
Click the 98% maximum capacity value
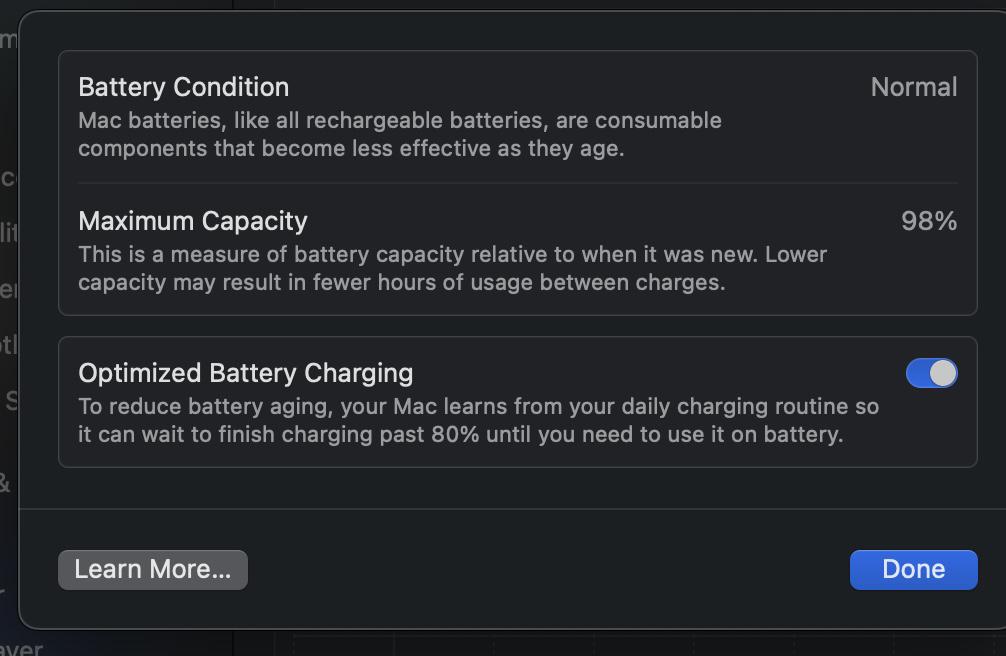929,221
